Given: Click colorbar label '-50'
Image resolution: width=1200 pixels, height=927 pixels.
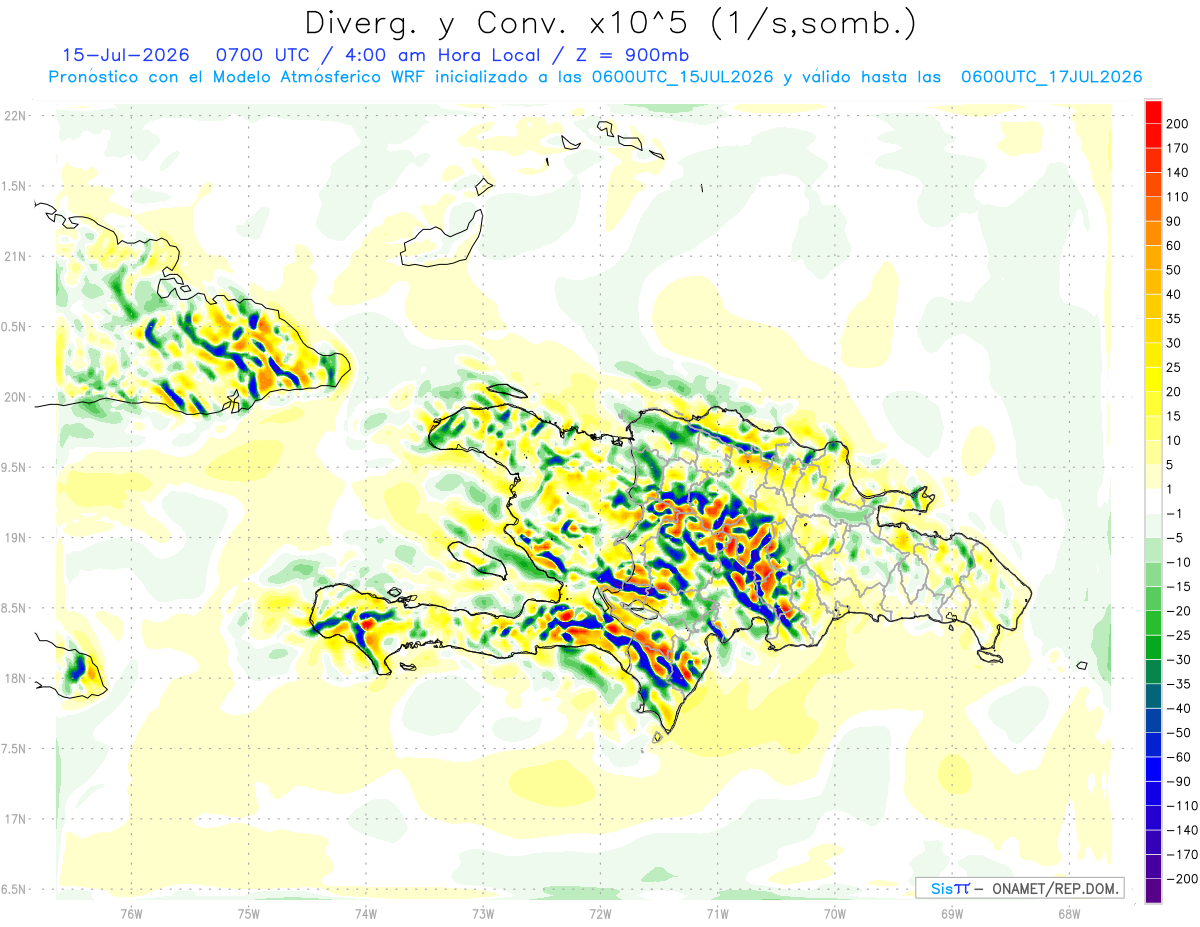Looking at the screenshot, I should [x=1178, y=732].
